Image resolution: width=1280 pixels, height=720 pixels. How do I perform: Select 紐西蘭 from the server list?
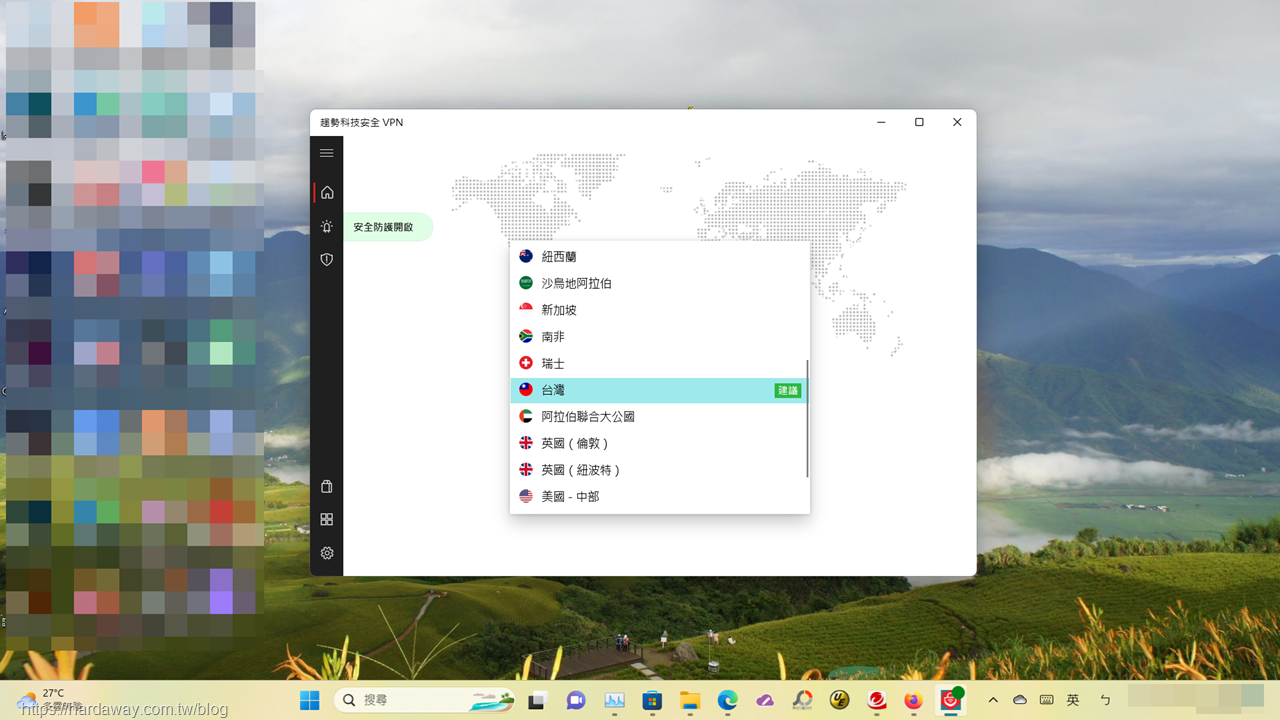[x=659, y=257]
